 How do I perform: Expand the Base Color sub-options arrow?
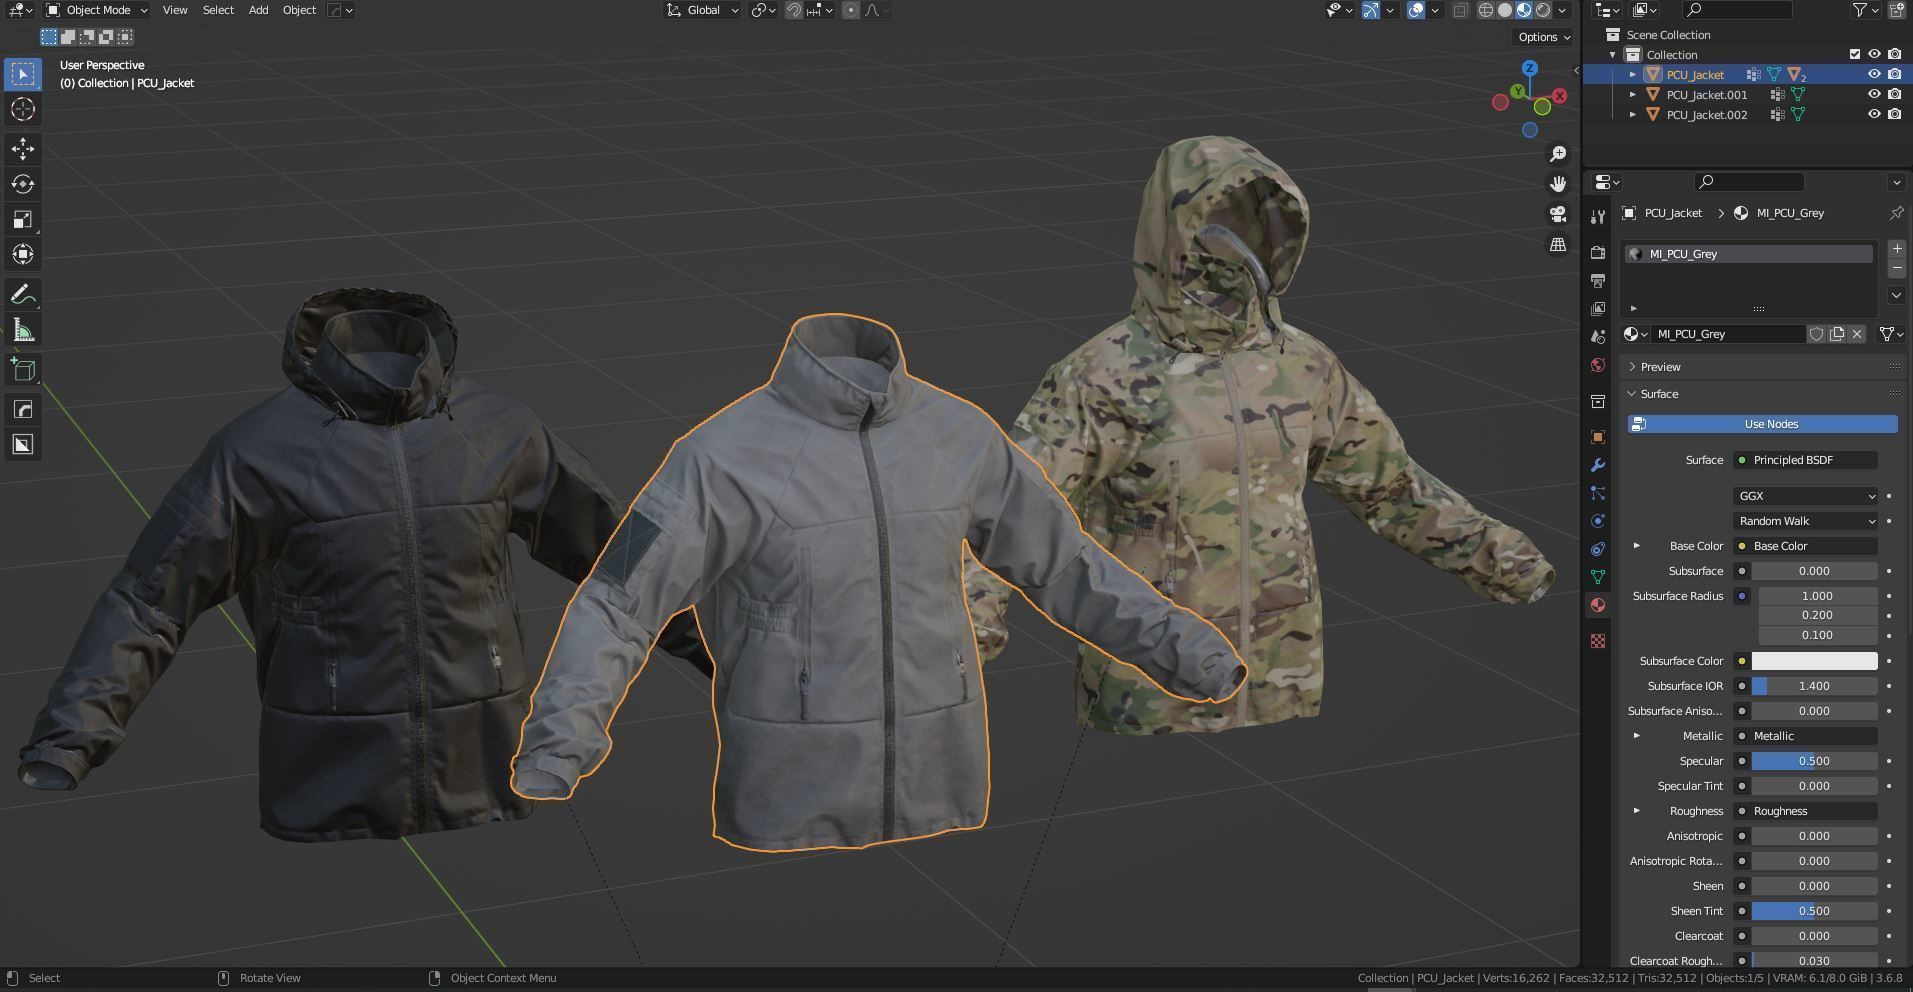point(1637,546)
